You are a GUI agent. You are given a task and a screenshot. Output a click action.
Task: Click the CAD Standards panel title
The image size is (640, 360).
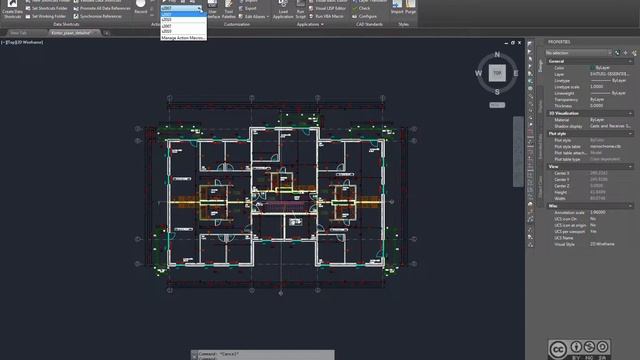click(x=369, y=24)
